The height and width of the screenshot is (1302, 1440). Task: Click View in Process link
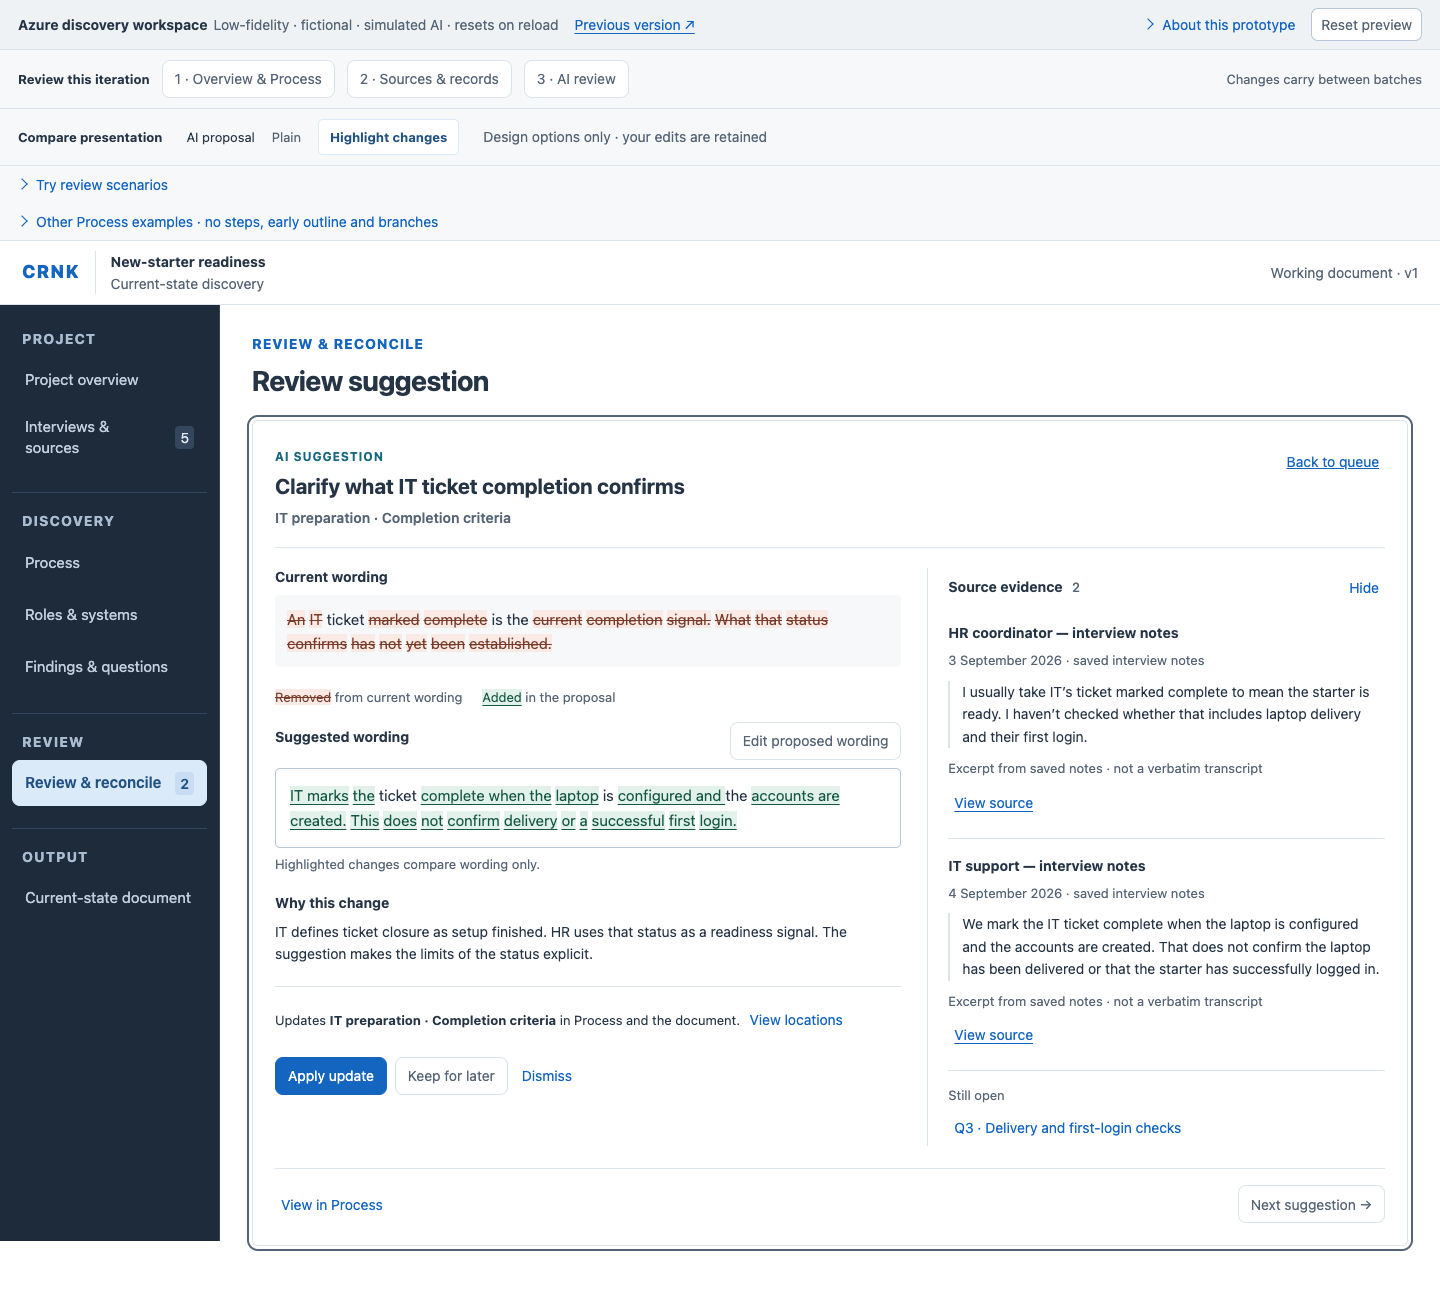click(x=332, y=1205)
